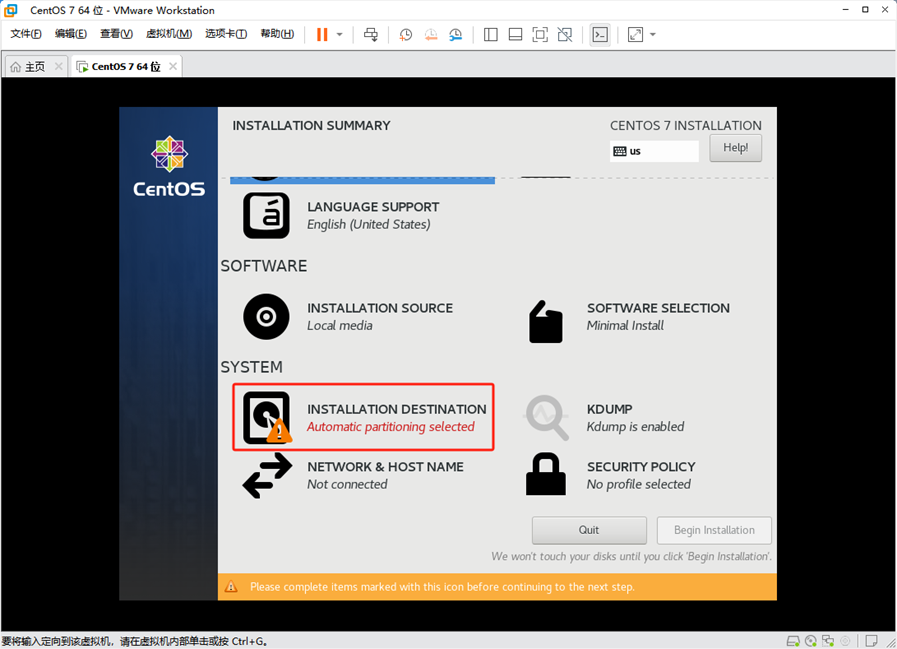Click the greyed-out sound device status icon
The width and height of the screenshot is (897, 649).
(845, 641)
